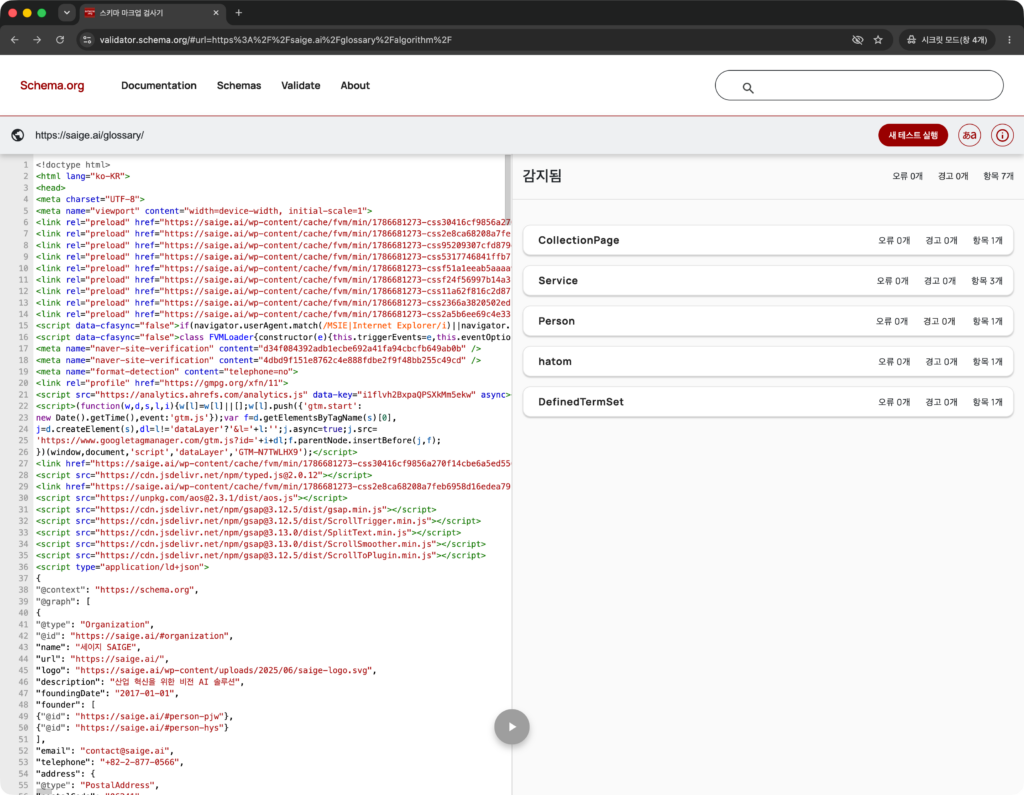Click the googletagmanager gtm.js code line
The image size is (1024, 795).
(x=238, y=440)
